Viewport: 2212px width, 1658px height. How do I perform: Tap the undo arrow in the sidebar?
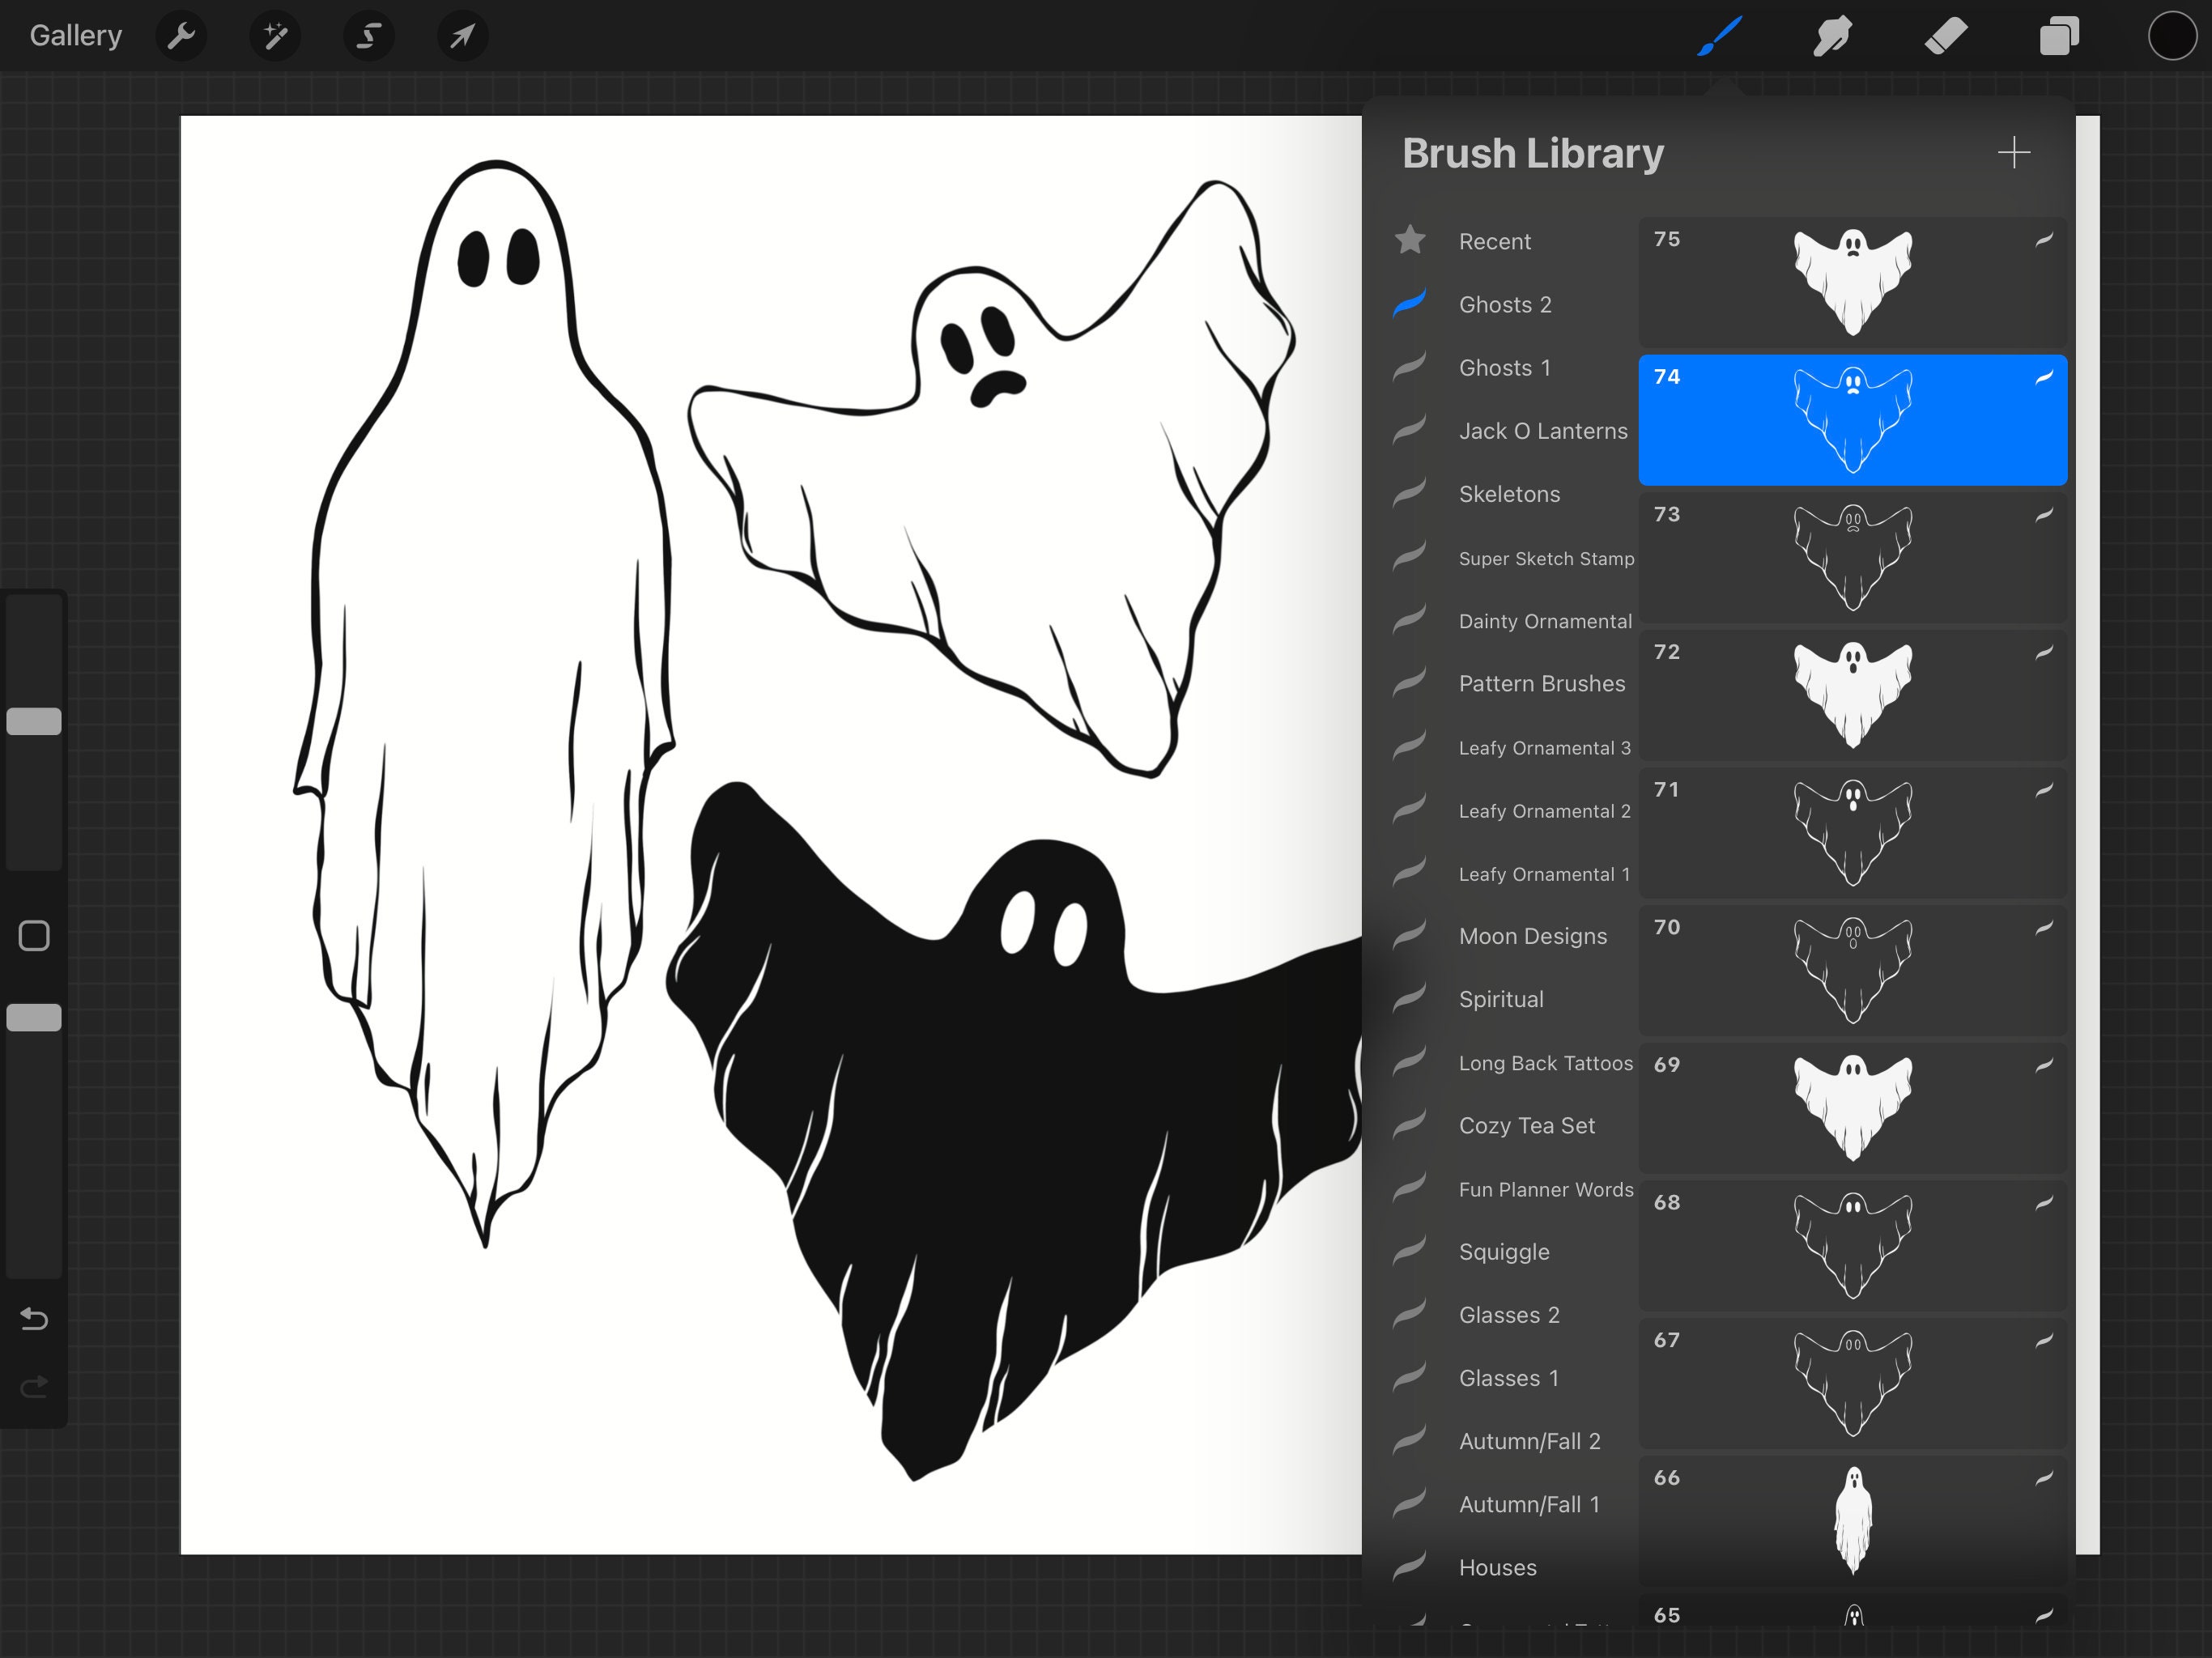pos(34,1319)
